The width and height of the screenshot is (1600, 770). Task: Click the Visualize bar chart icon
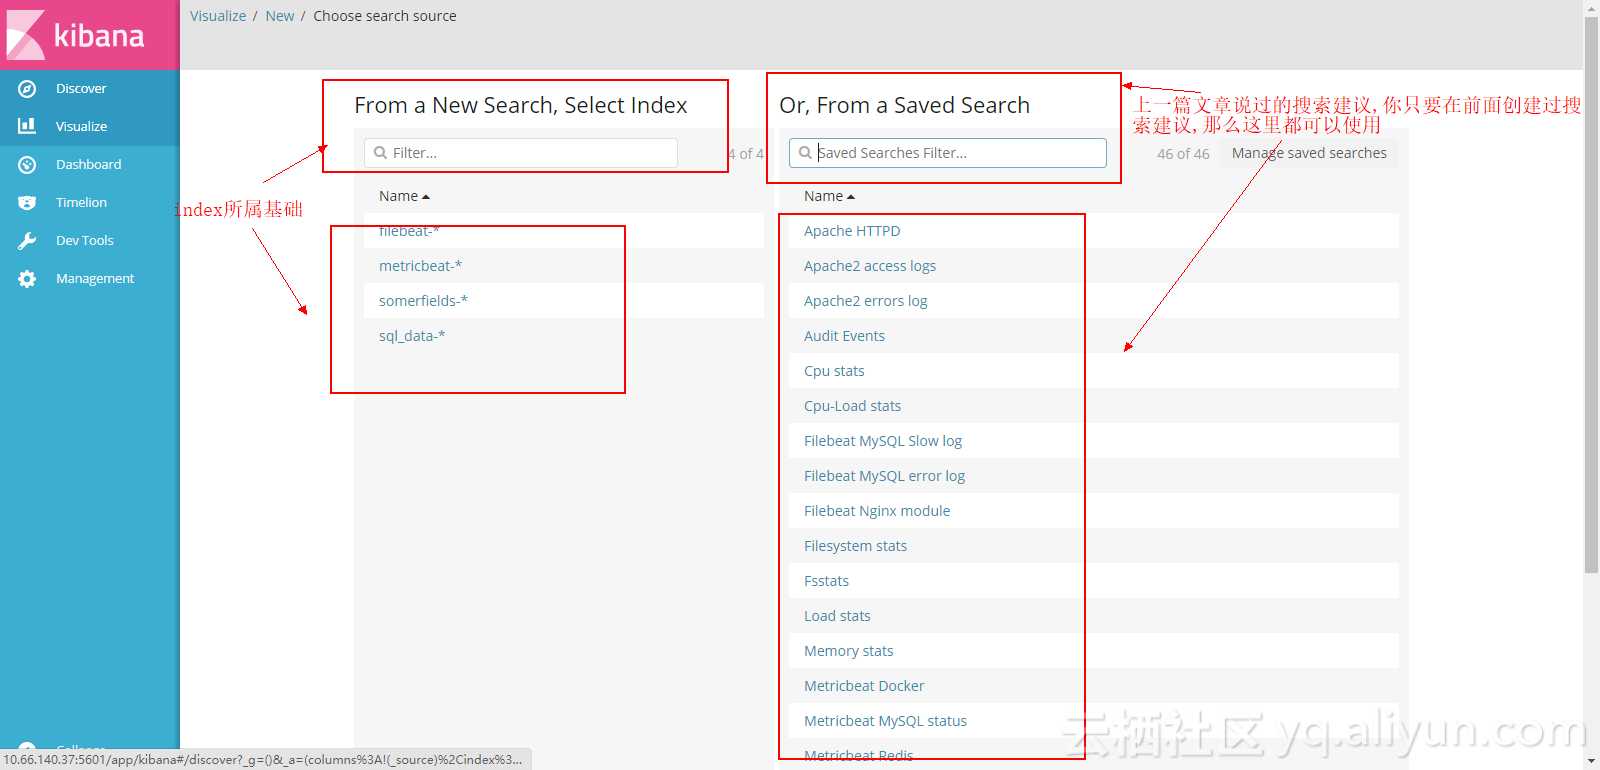[x=27, y=126]
